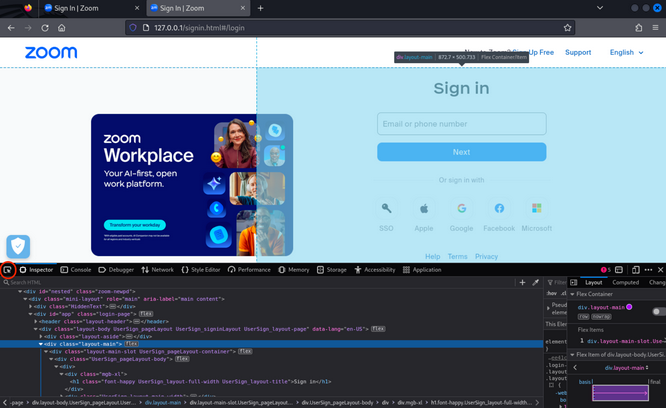Click div.mgb-xl in the breadcrumb bar

[x=409, y=402]
